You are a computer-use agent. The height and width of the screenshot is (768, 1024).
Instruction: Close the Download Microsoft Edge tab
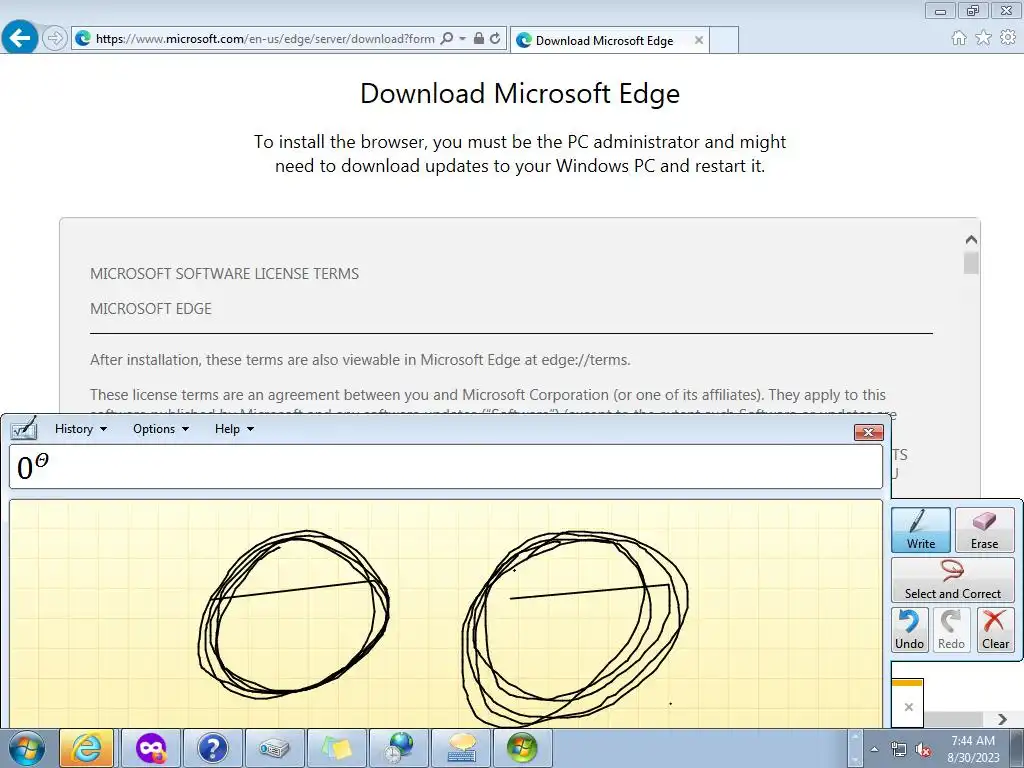[699, 40]
